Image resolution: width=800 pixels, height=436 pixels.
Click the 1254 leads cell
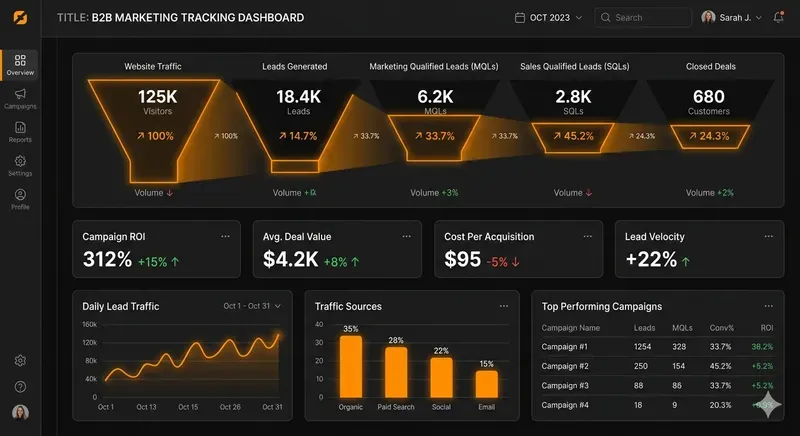coord(642,347)
